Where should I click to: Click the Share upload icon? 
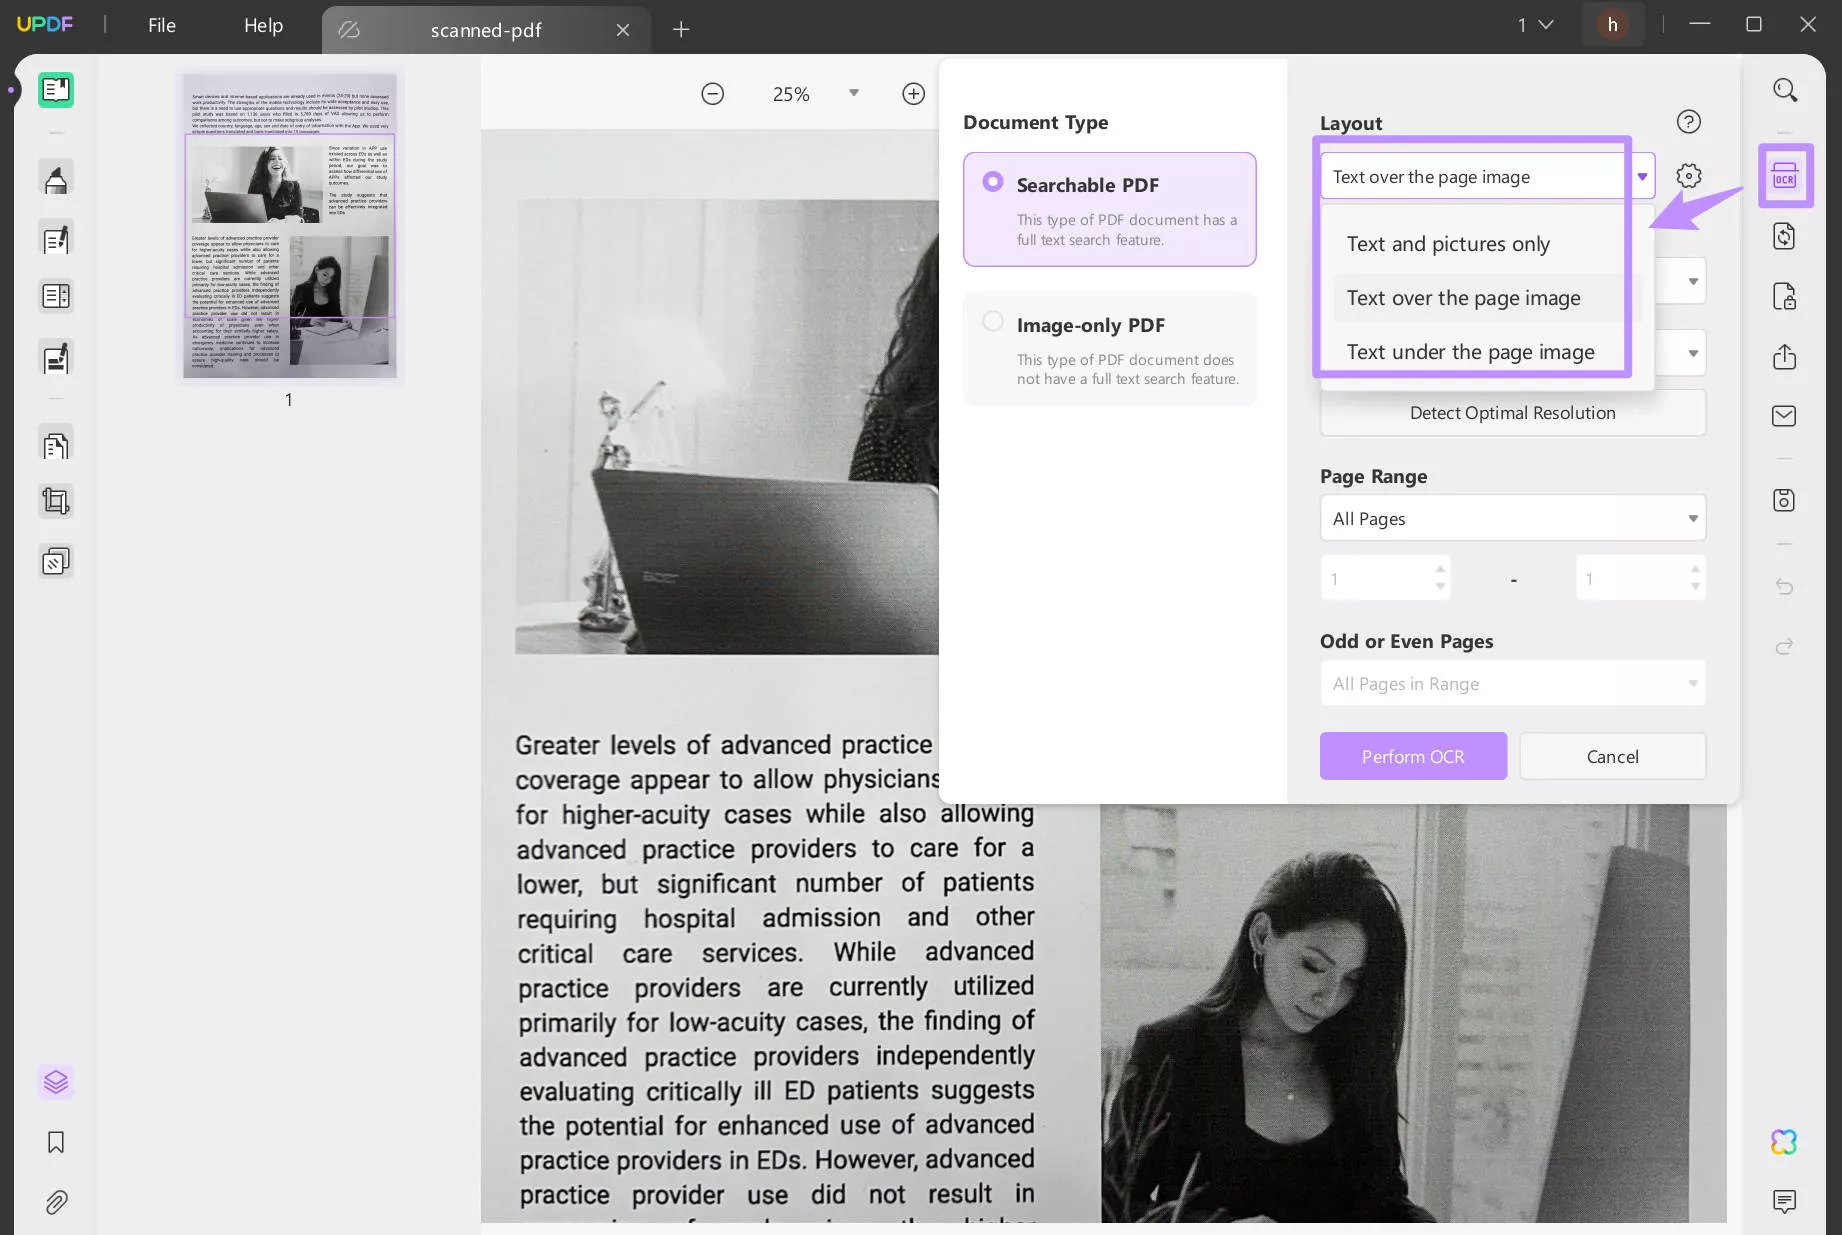pos(1785,357)
